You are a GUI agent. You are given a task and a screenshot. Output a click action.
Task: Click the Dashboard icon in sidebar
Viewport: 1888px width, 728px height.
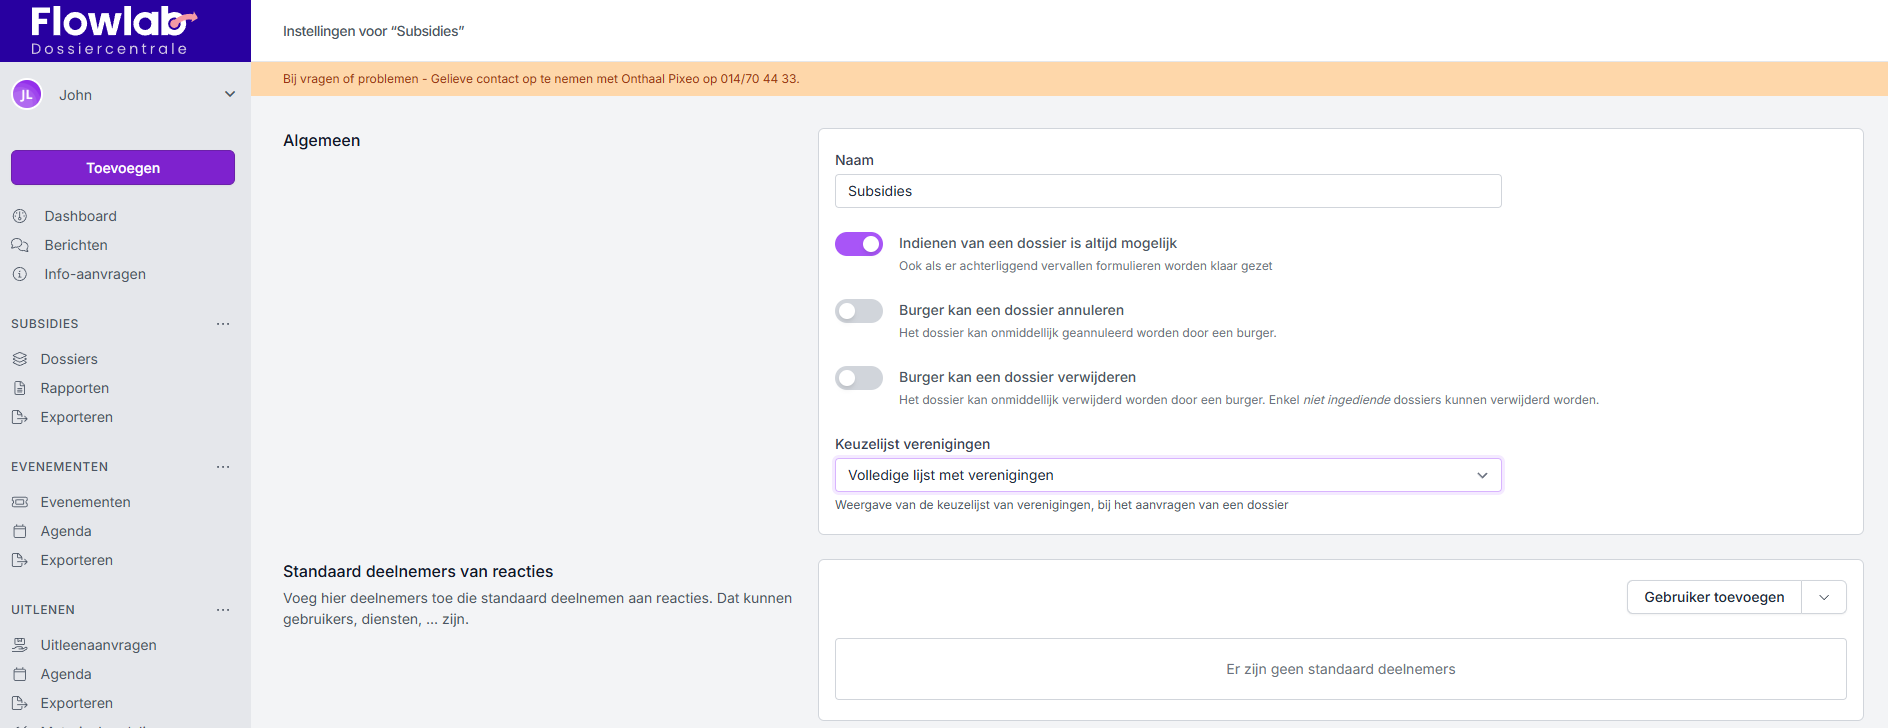pos(20,216)
